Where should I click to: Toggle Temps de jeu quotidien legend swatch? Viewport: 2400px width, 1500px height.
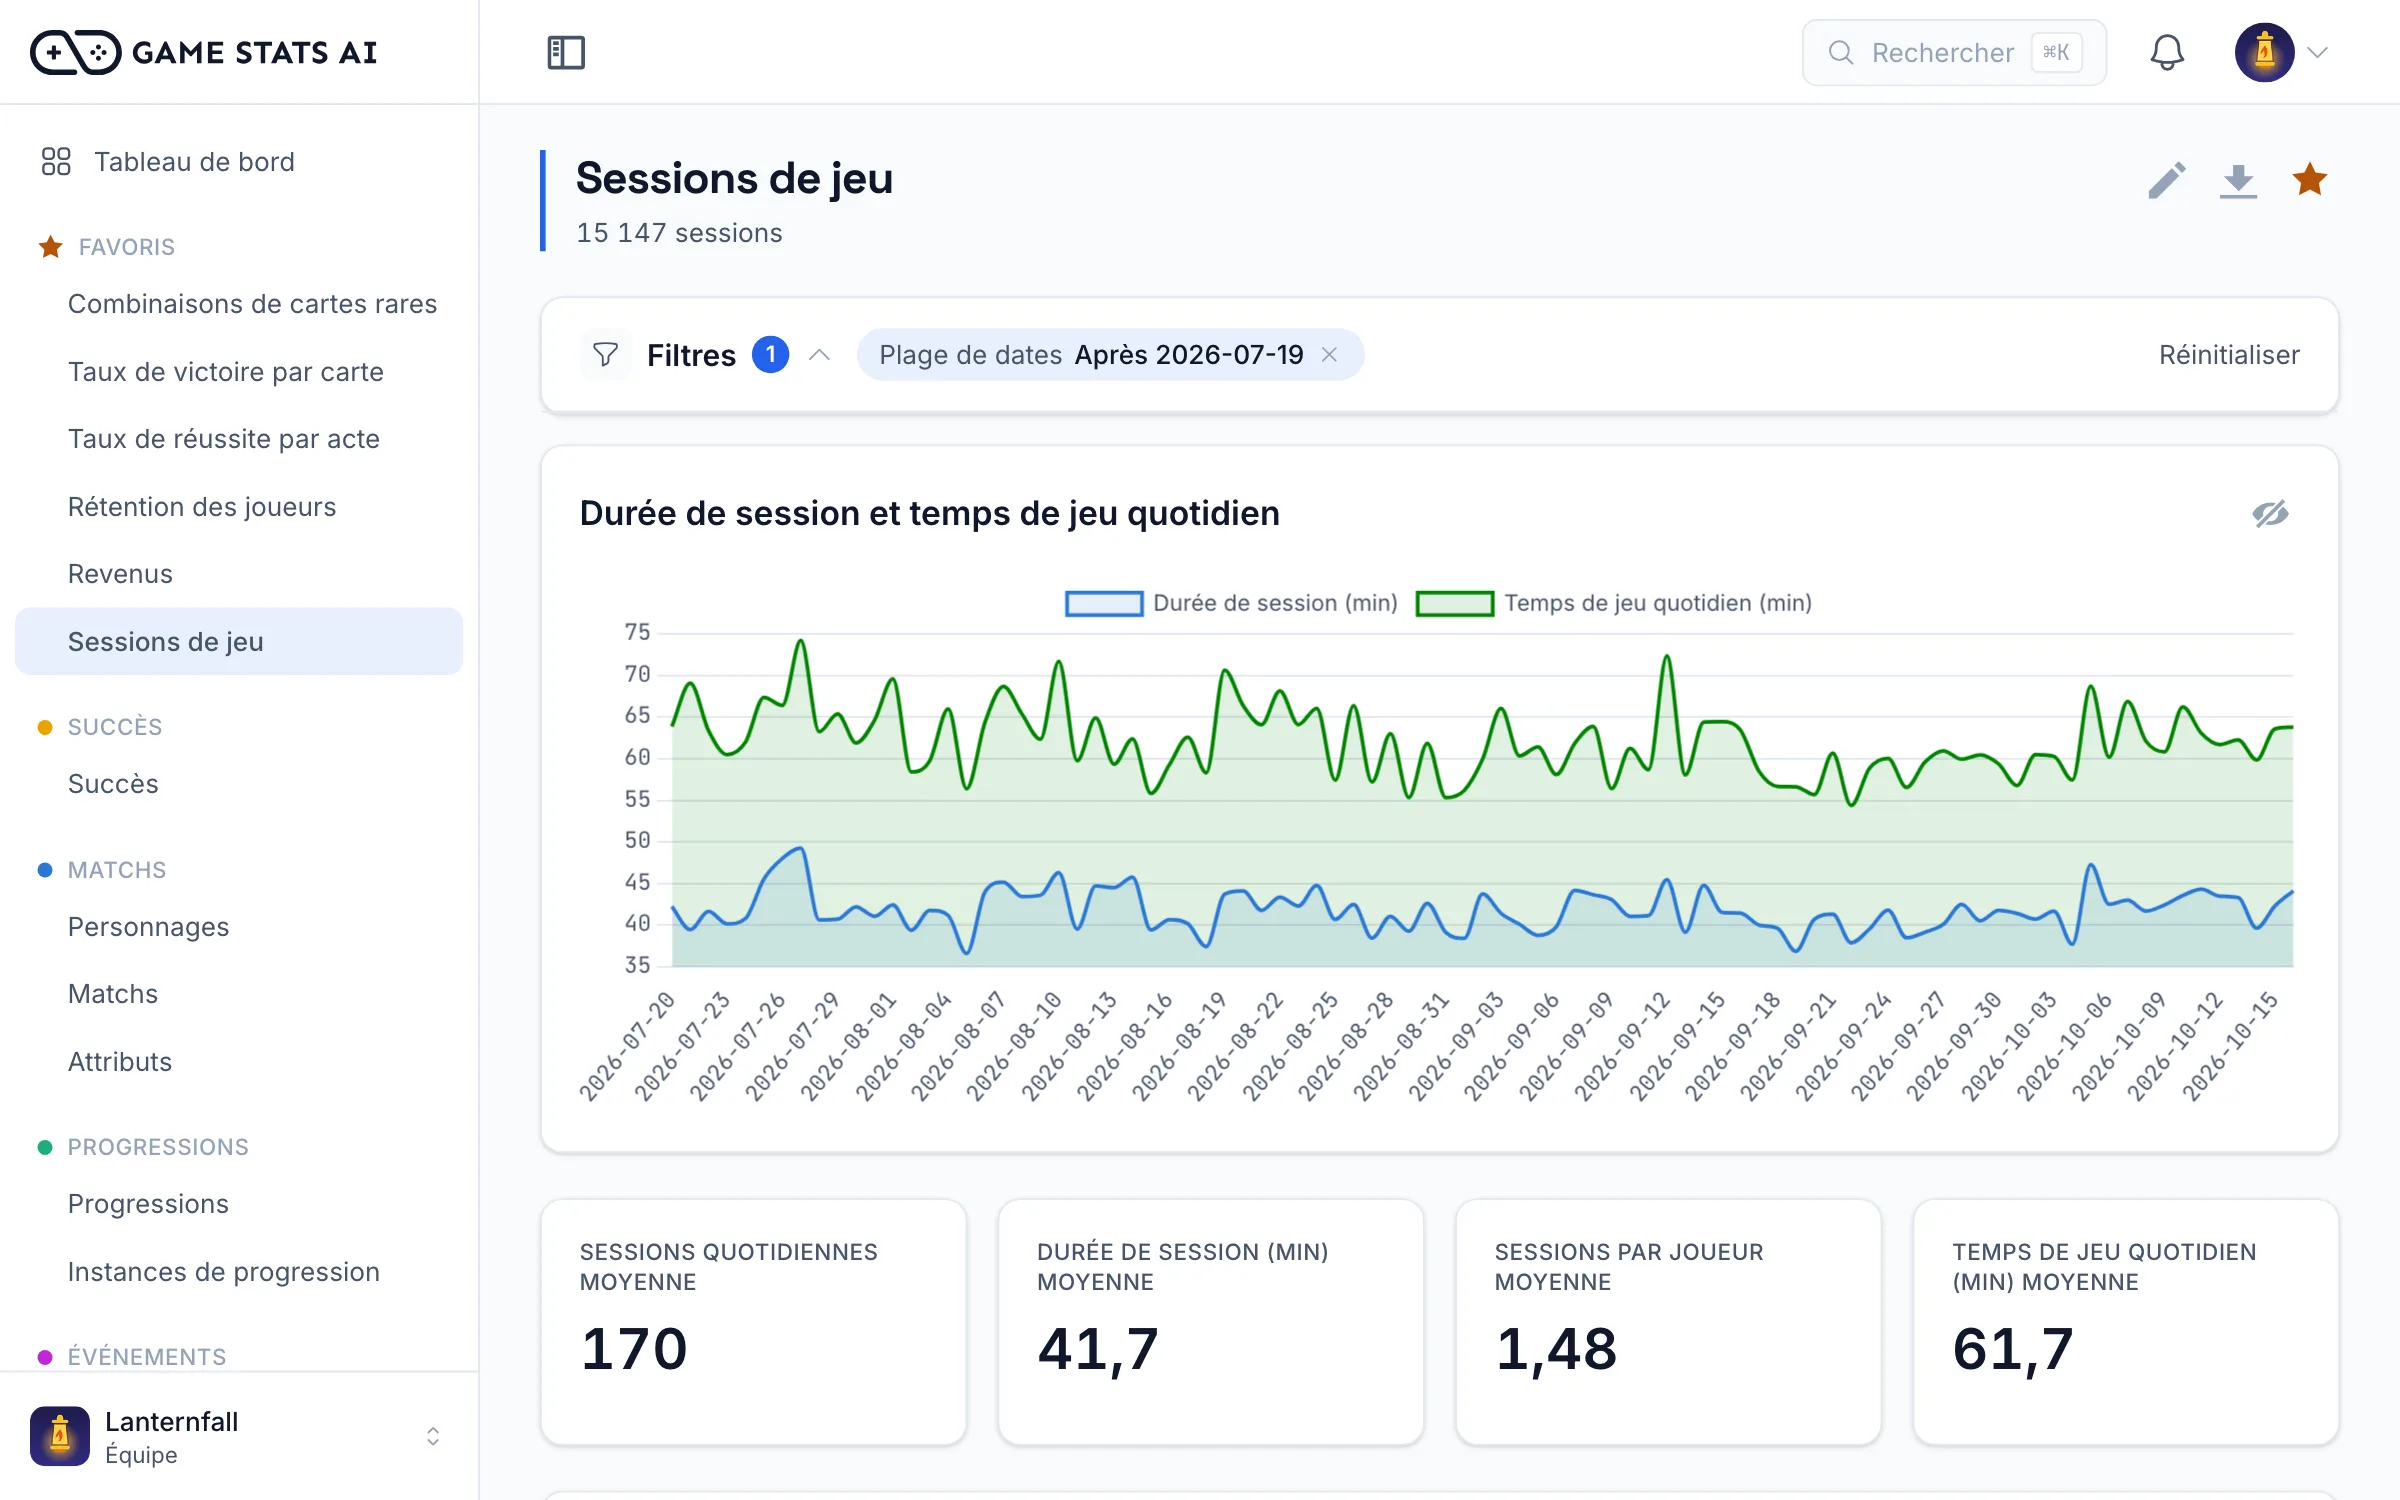(x=1455, y=604)
